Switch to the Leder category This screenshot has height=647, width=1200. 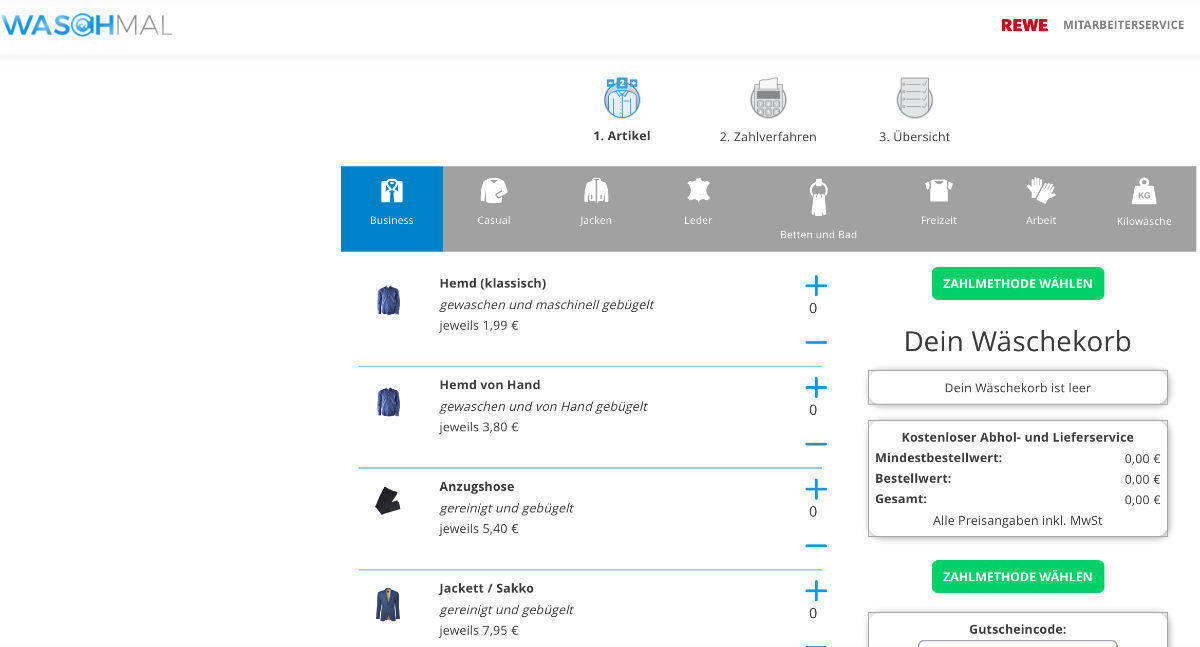(698, 201)
